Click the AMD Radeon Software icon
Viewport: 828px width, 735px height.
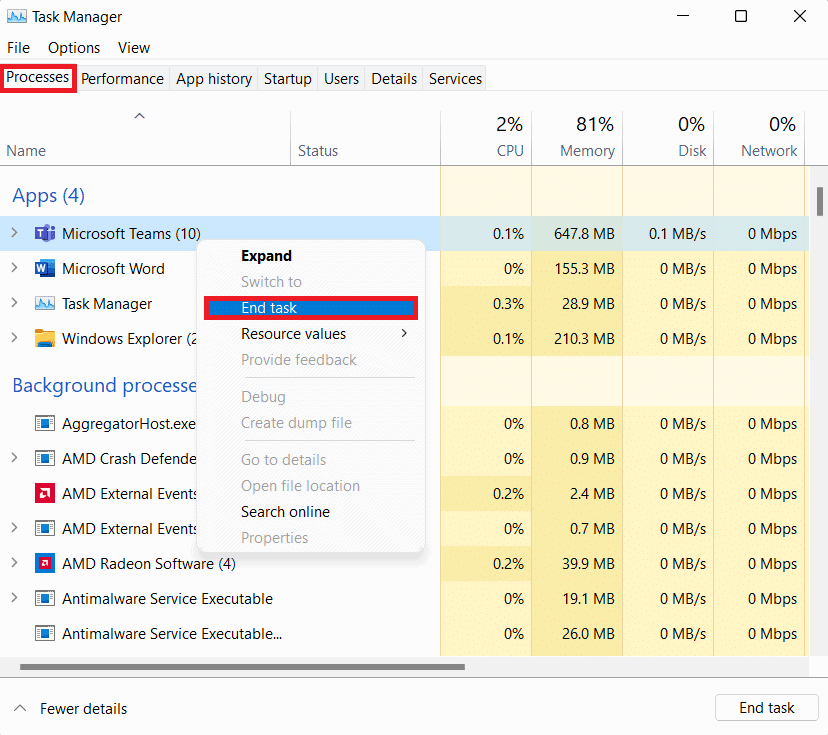coord(45,563)
